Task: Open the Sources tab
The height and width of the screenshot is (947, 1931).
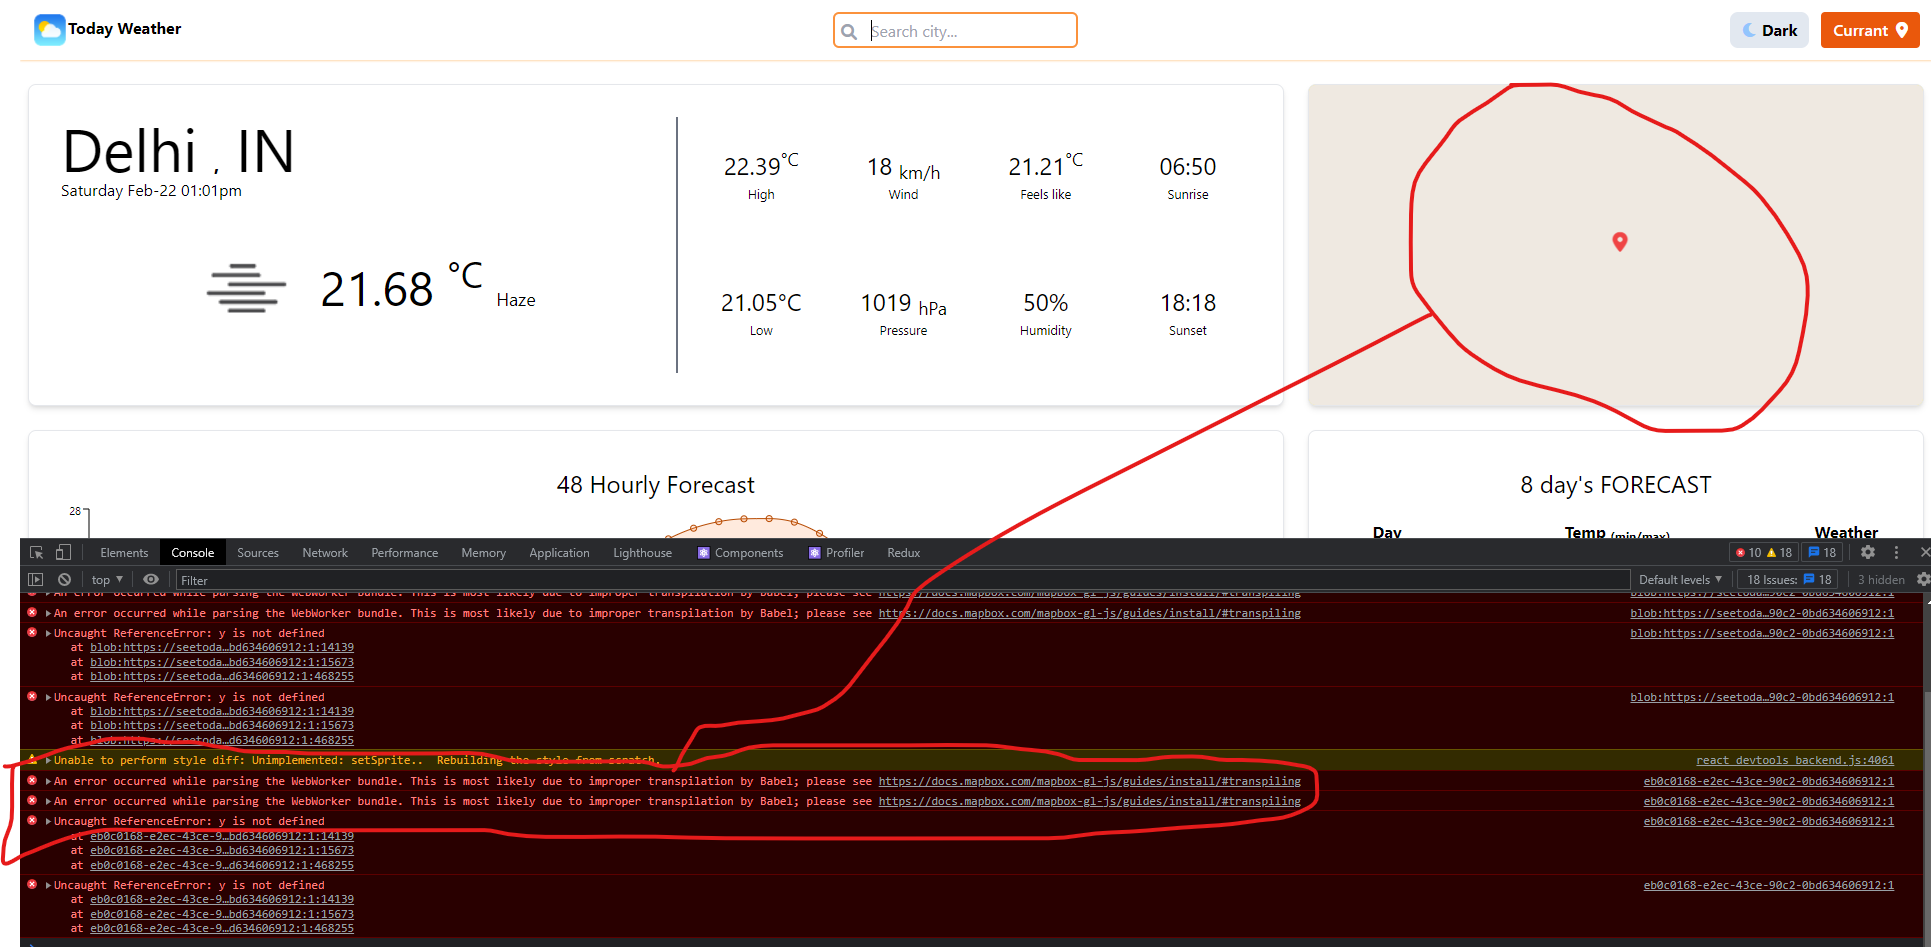Action: (258, 553)
